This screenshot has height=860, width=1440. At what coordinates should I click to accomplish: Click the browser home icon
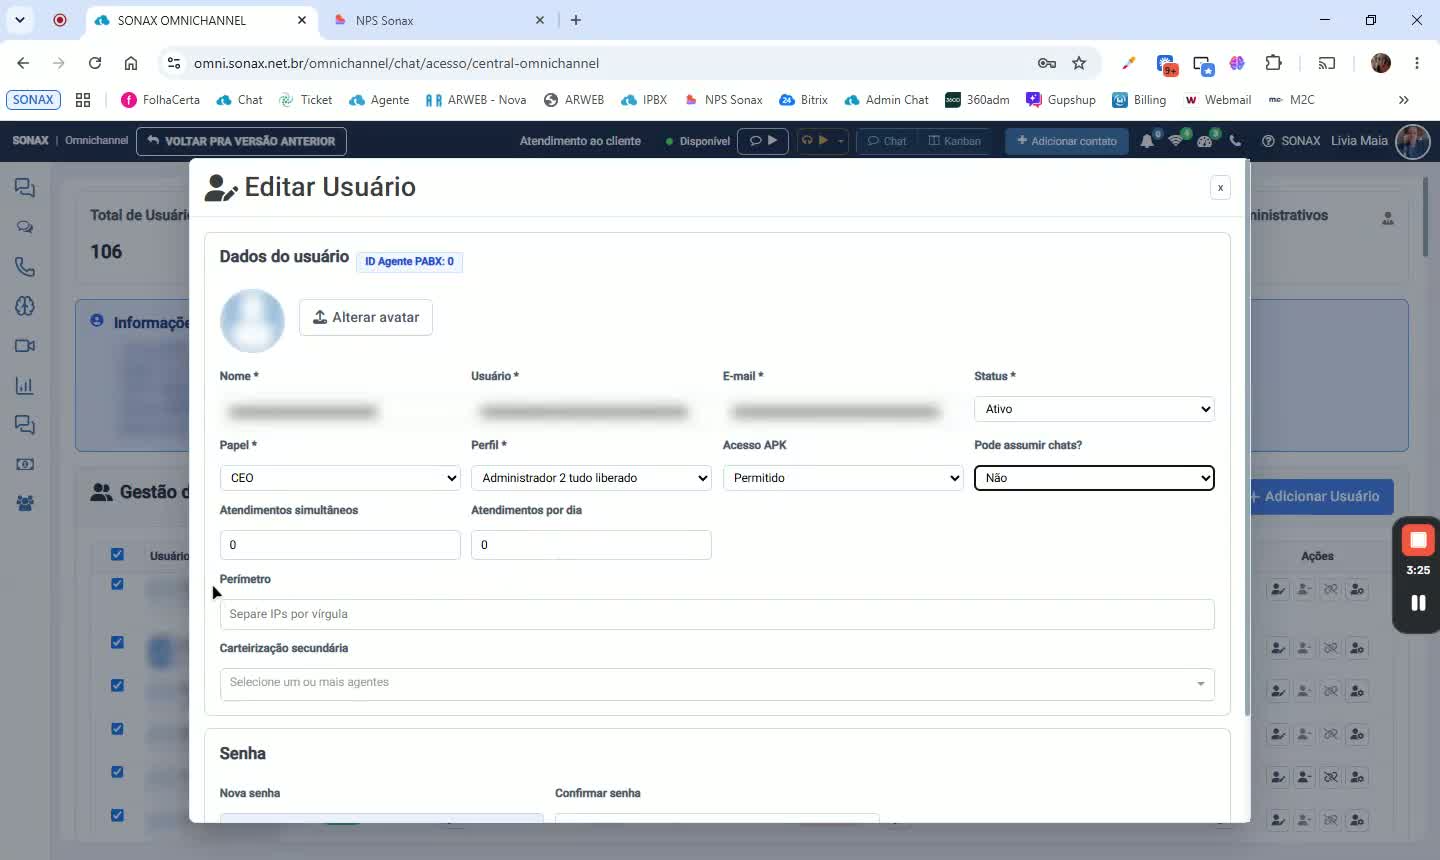(131, 63)
